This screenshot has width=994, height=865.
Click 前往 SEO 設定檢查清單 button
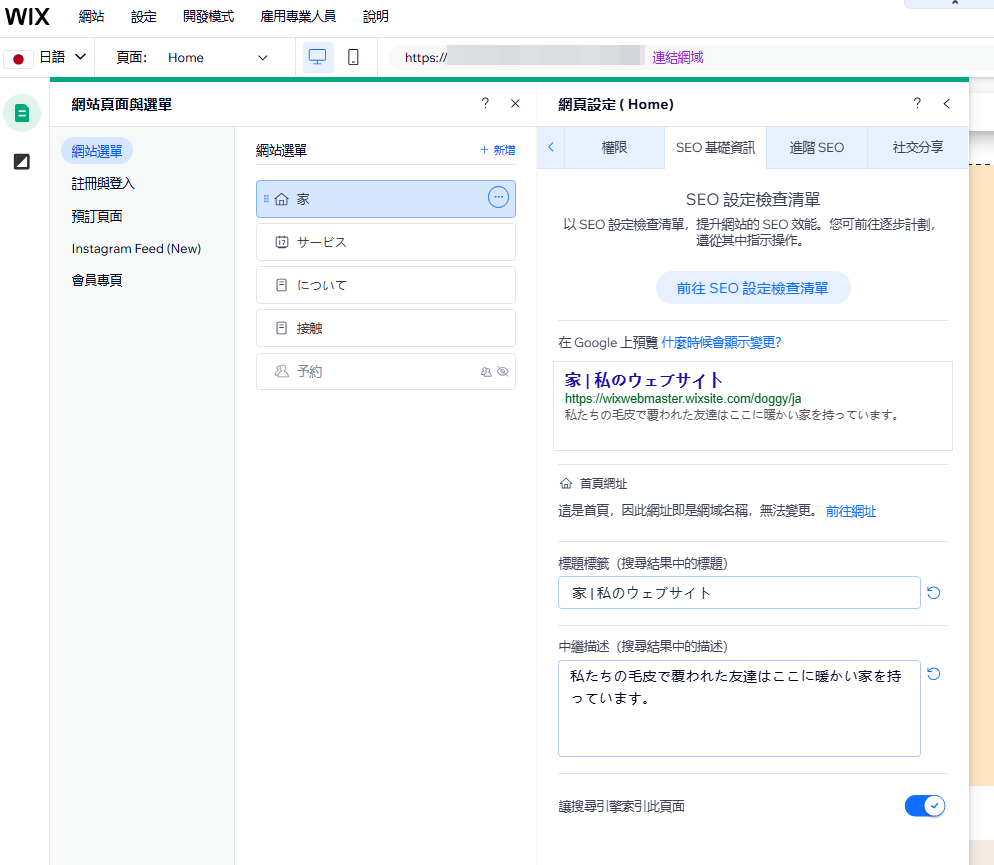pyautogui.click(x=752, y=287)
